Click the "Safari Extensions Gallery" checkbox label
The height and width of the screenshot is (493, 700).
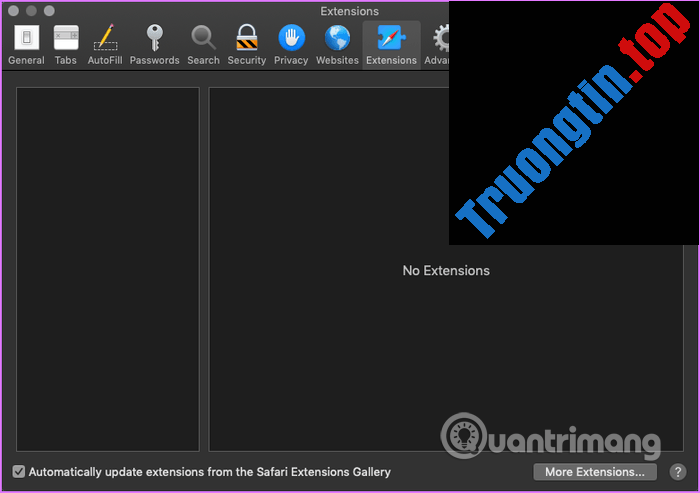pos(210,471)
